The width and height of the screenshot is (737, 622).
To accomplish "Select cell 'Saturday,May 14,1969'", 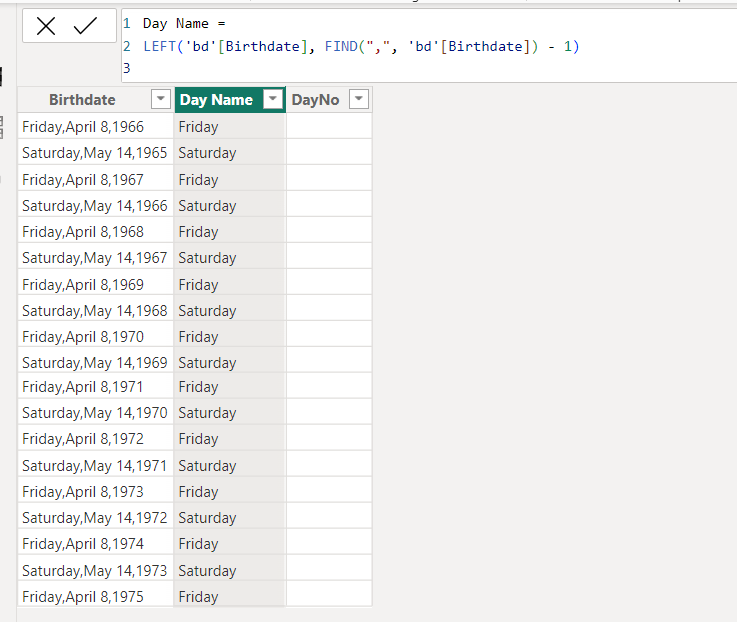I will [96, 362].
